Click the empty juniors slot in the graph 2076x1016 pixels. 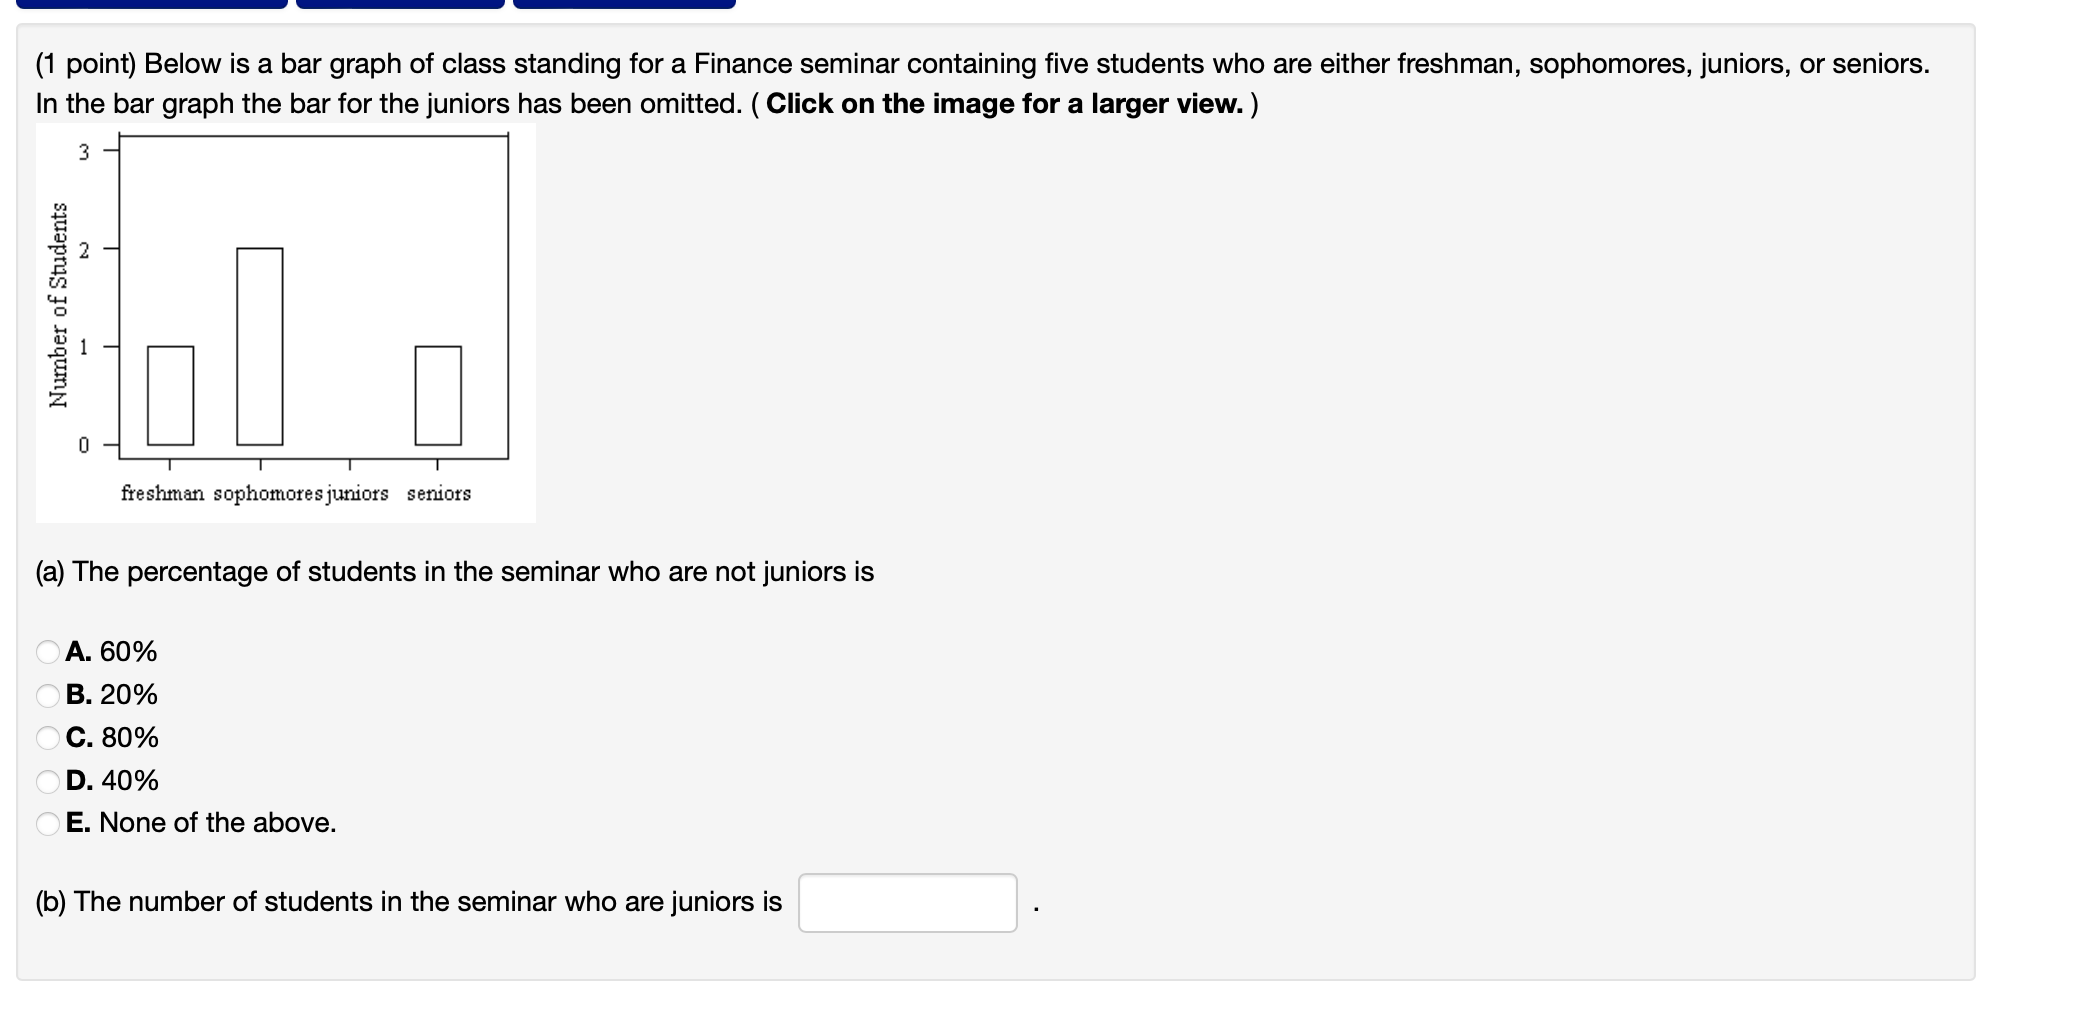pyautogui.click(x=349, y=396)
